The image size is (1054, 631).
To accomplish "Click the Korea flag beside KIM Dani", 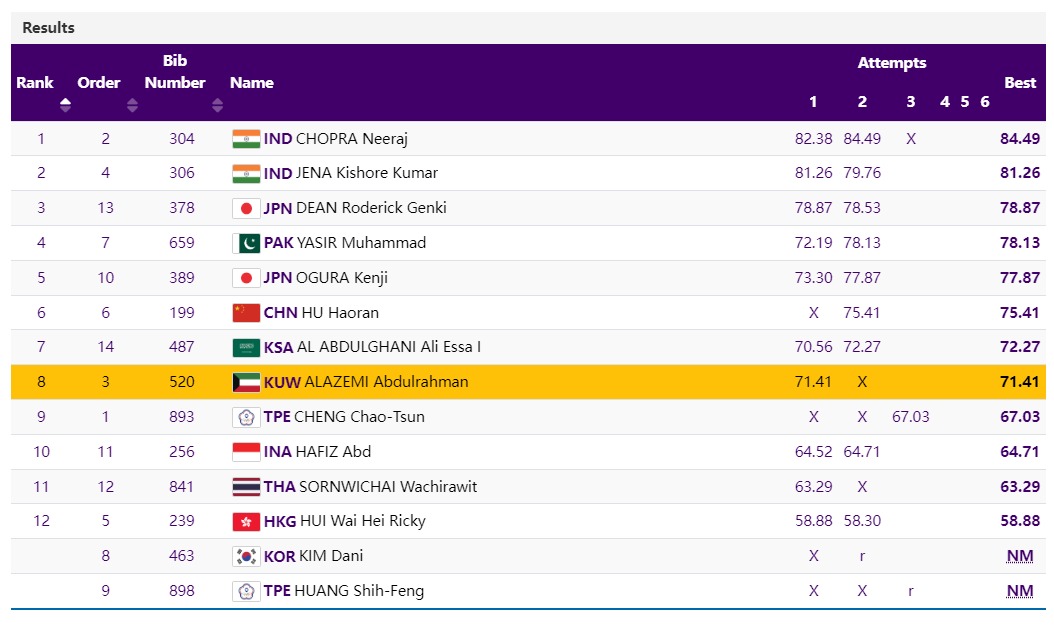I will 246,556.
